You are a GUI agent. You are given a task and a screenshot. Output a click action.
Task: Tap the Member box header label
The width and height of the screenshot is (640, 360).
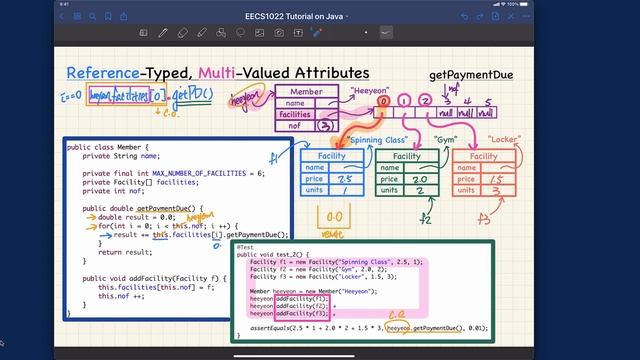click(306, 91)
